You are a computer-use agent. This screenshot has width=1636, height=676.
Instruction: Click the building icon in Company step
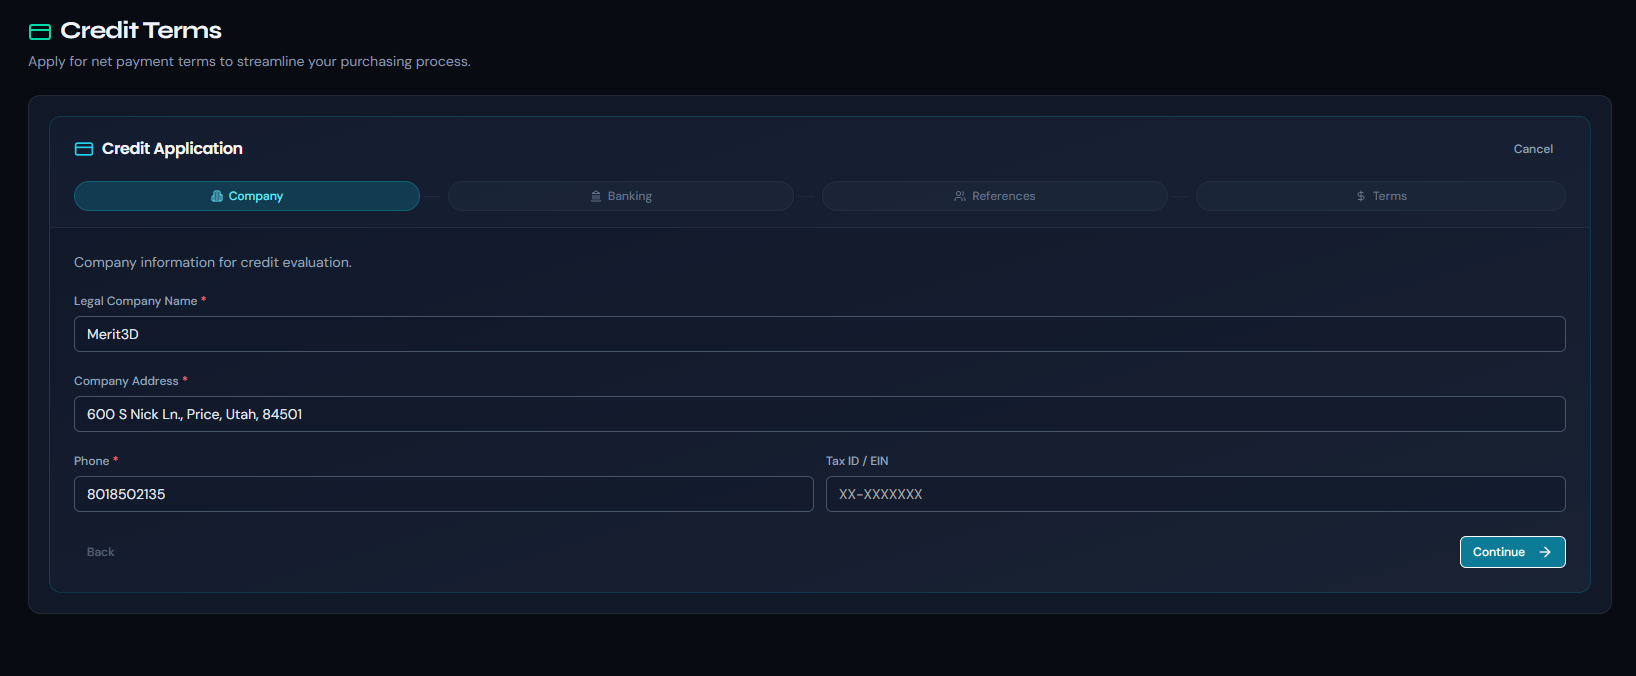[217, 196]
